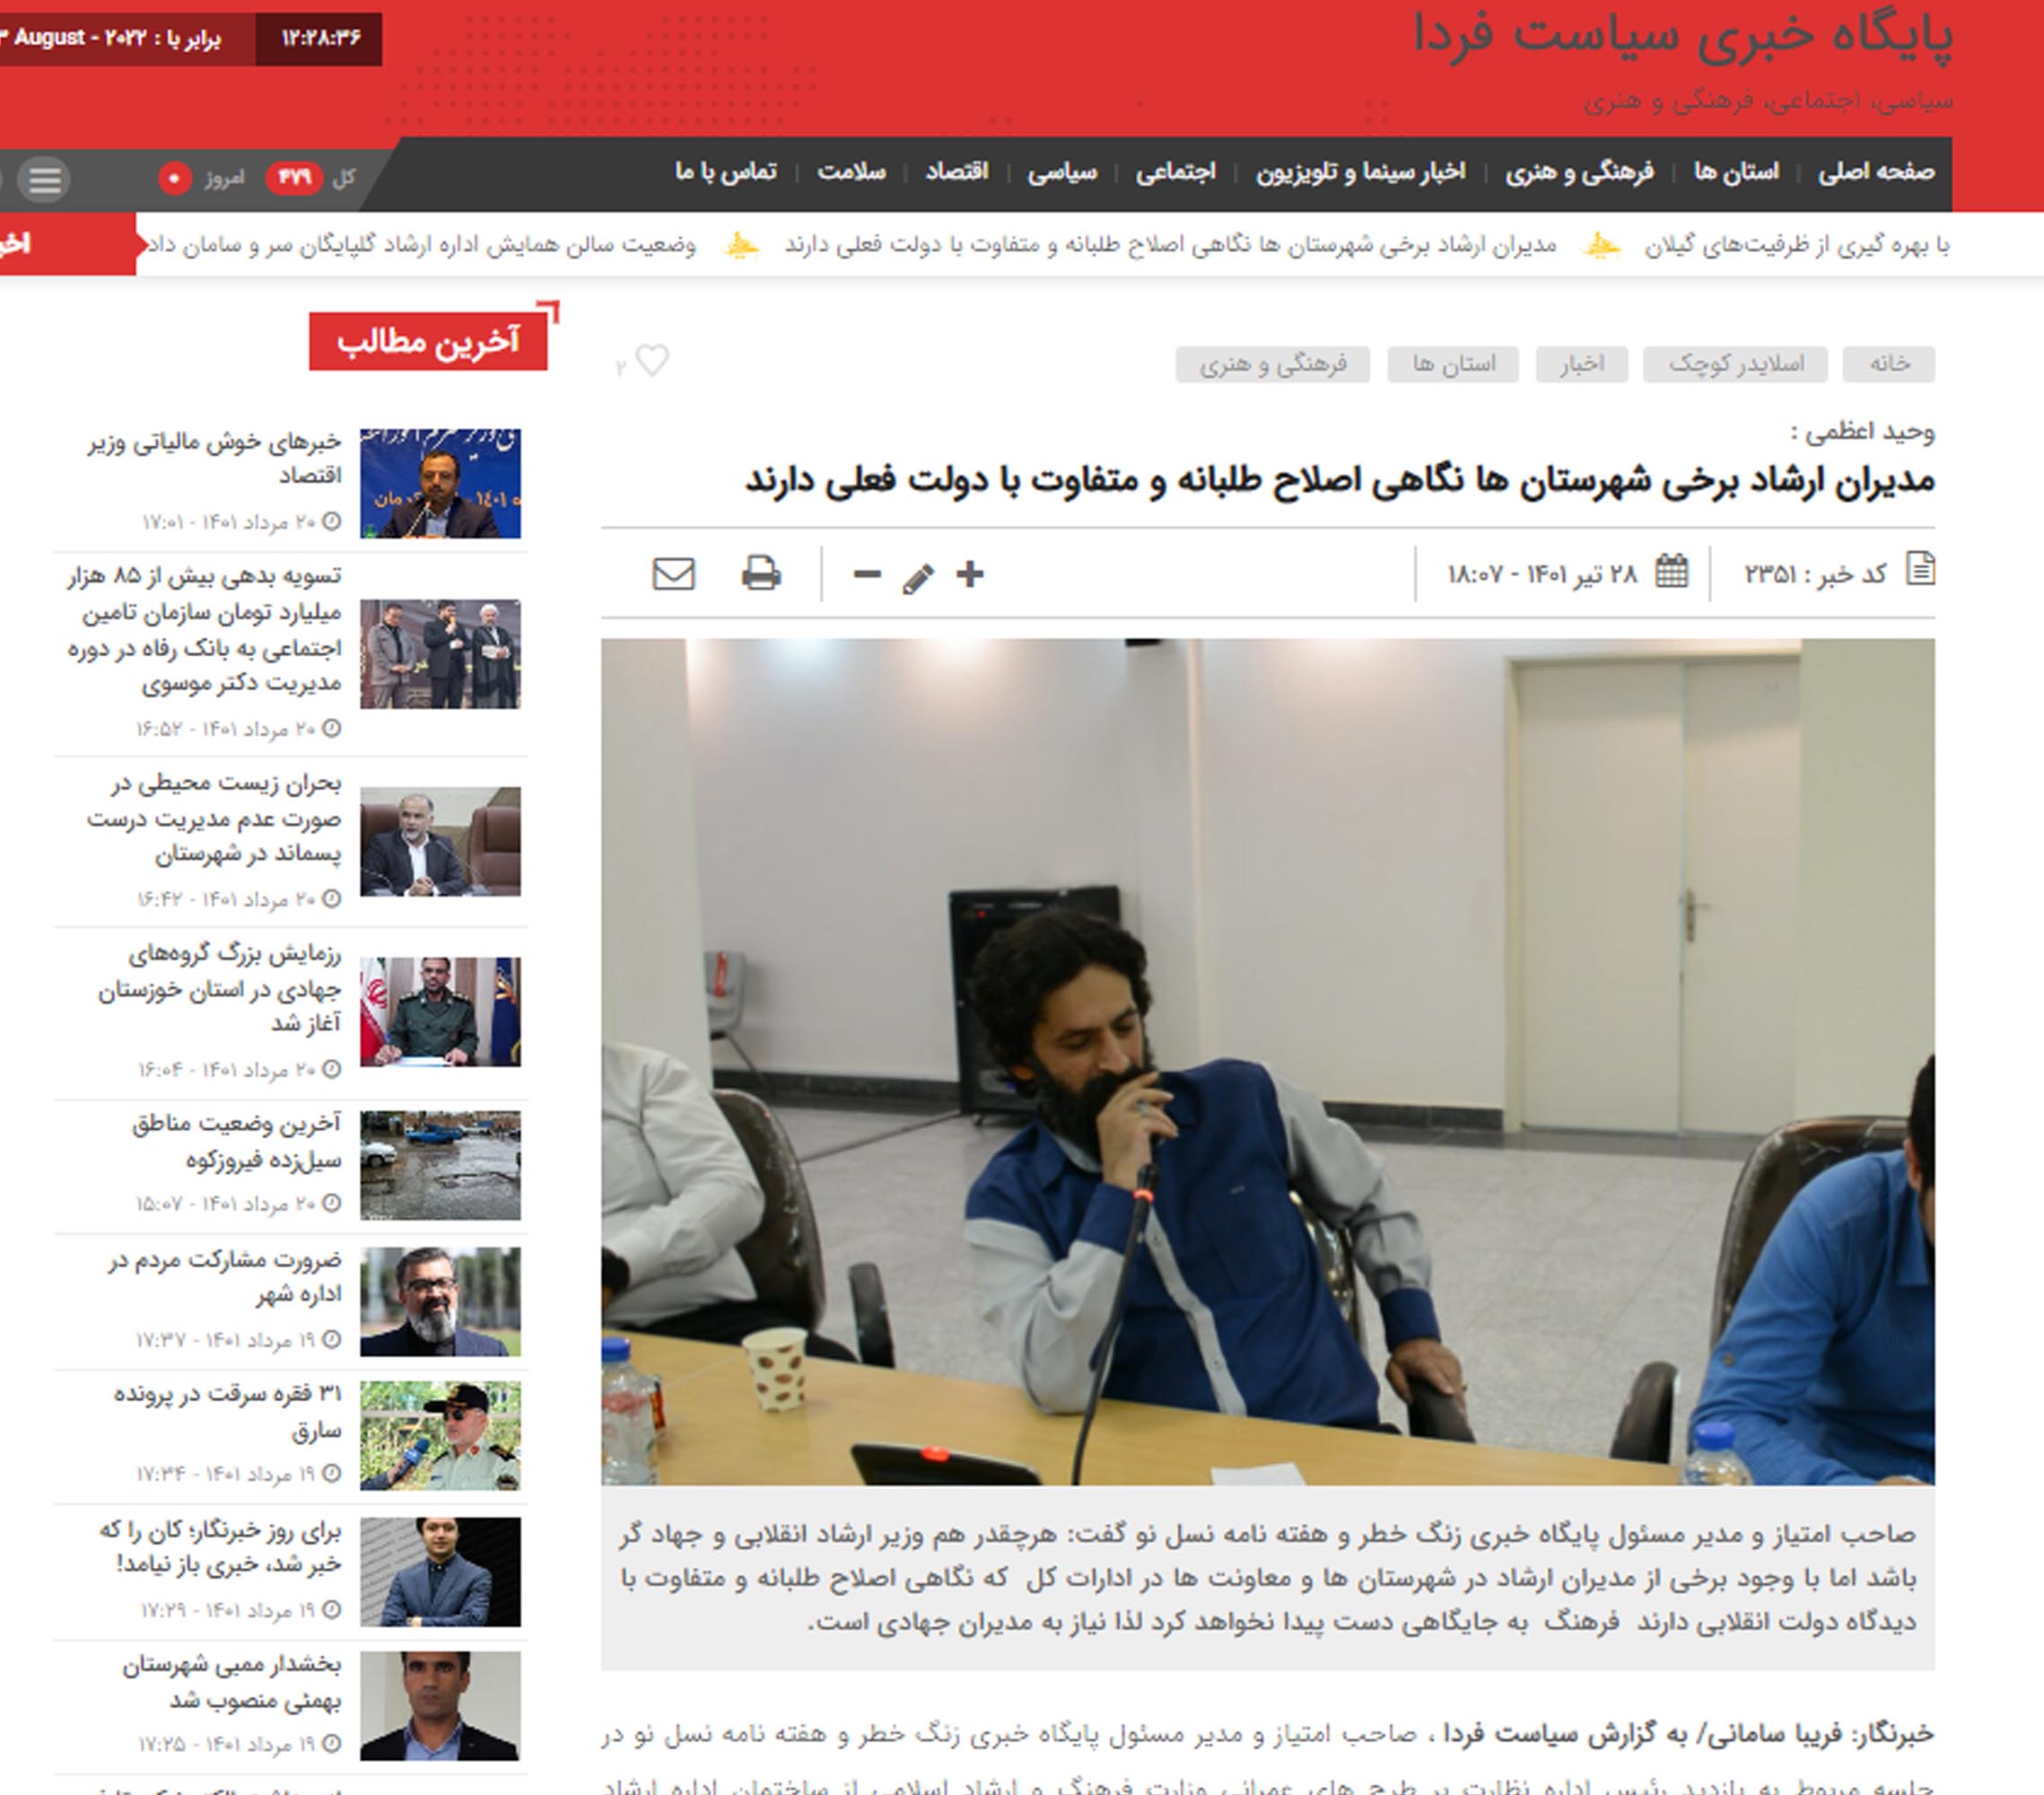Select اسلایدر کوچک breadcrumb tag

1735,364
